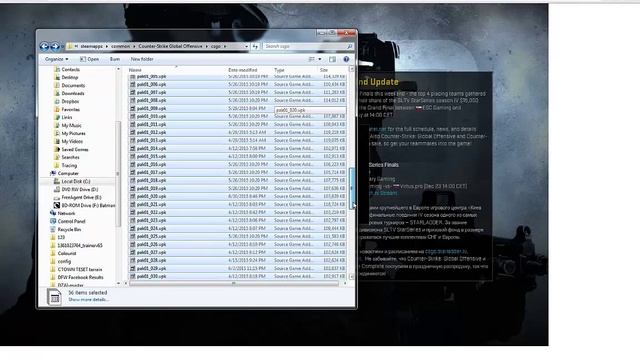Click the file icon of pak01_027.vpk

[x=133, y=252]
